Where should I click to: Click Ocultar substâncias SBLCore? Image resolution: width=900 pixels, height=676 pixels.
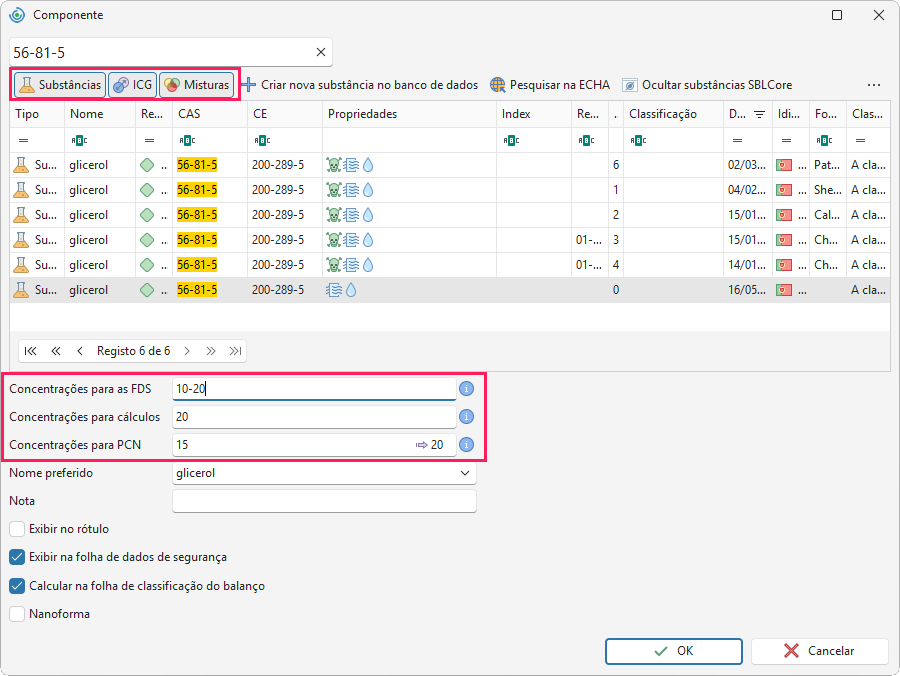[x=707, y=85]
